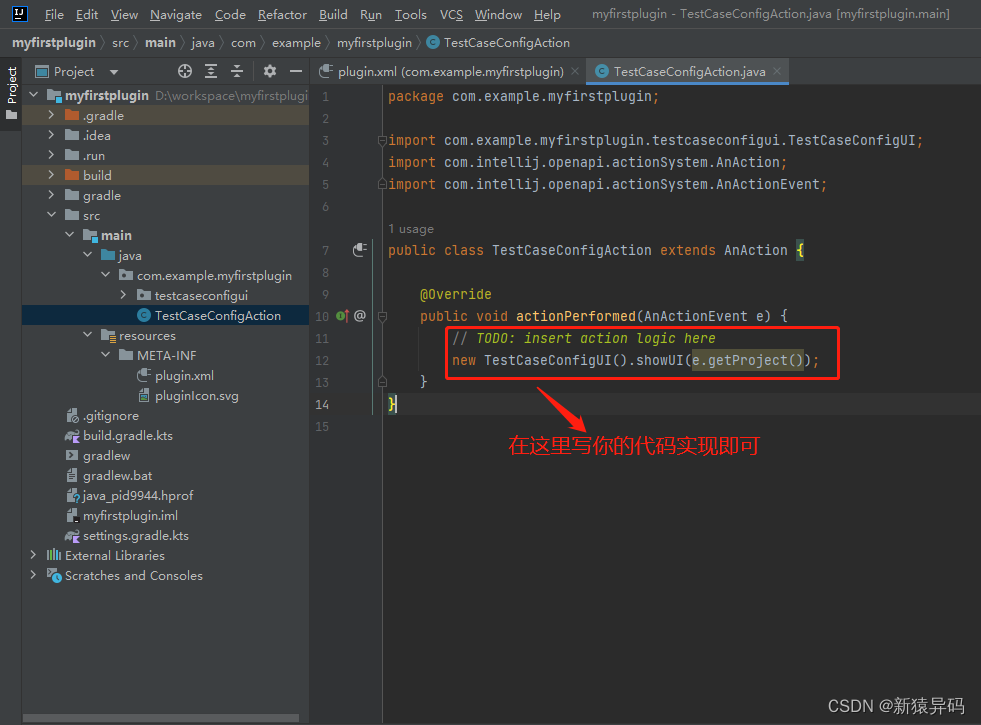
Task: Click the Collapse All icon in Project panel
Action: click(236, 71)
